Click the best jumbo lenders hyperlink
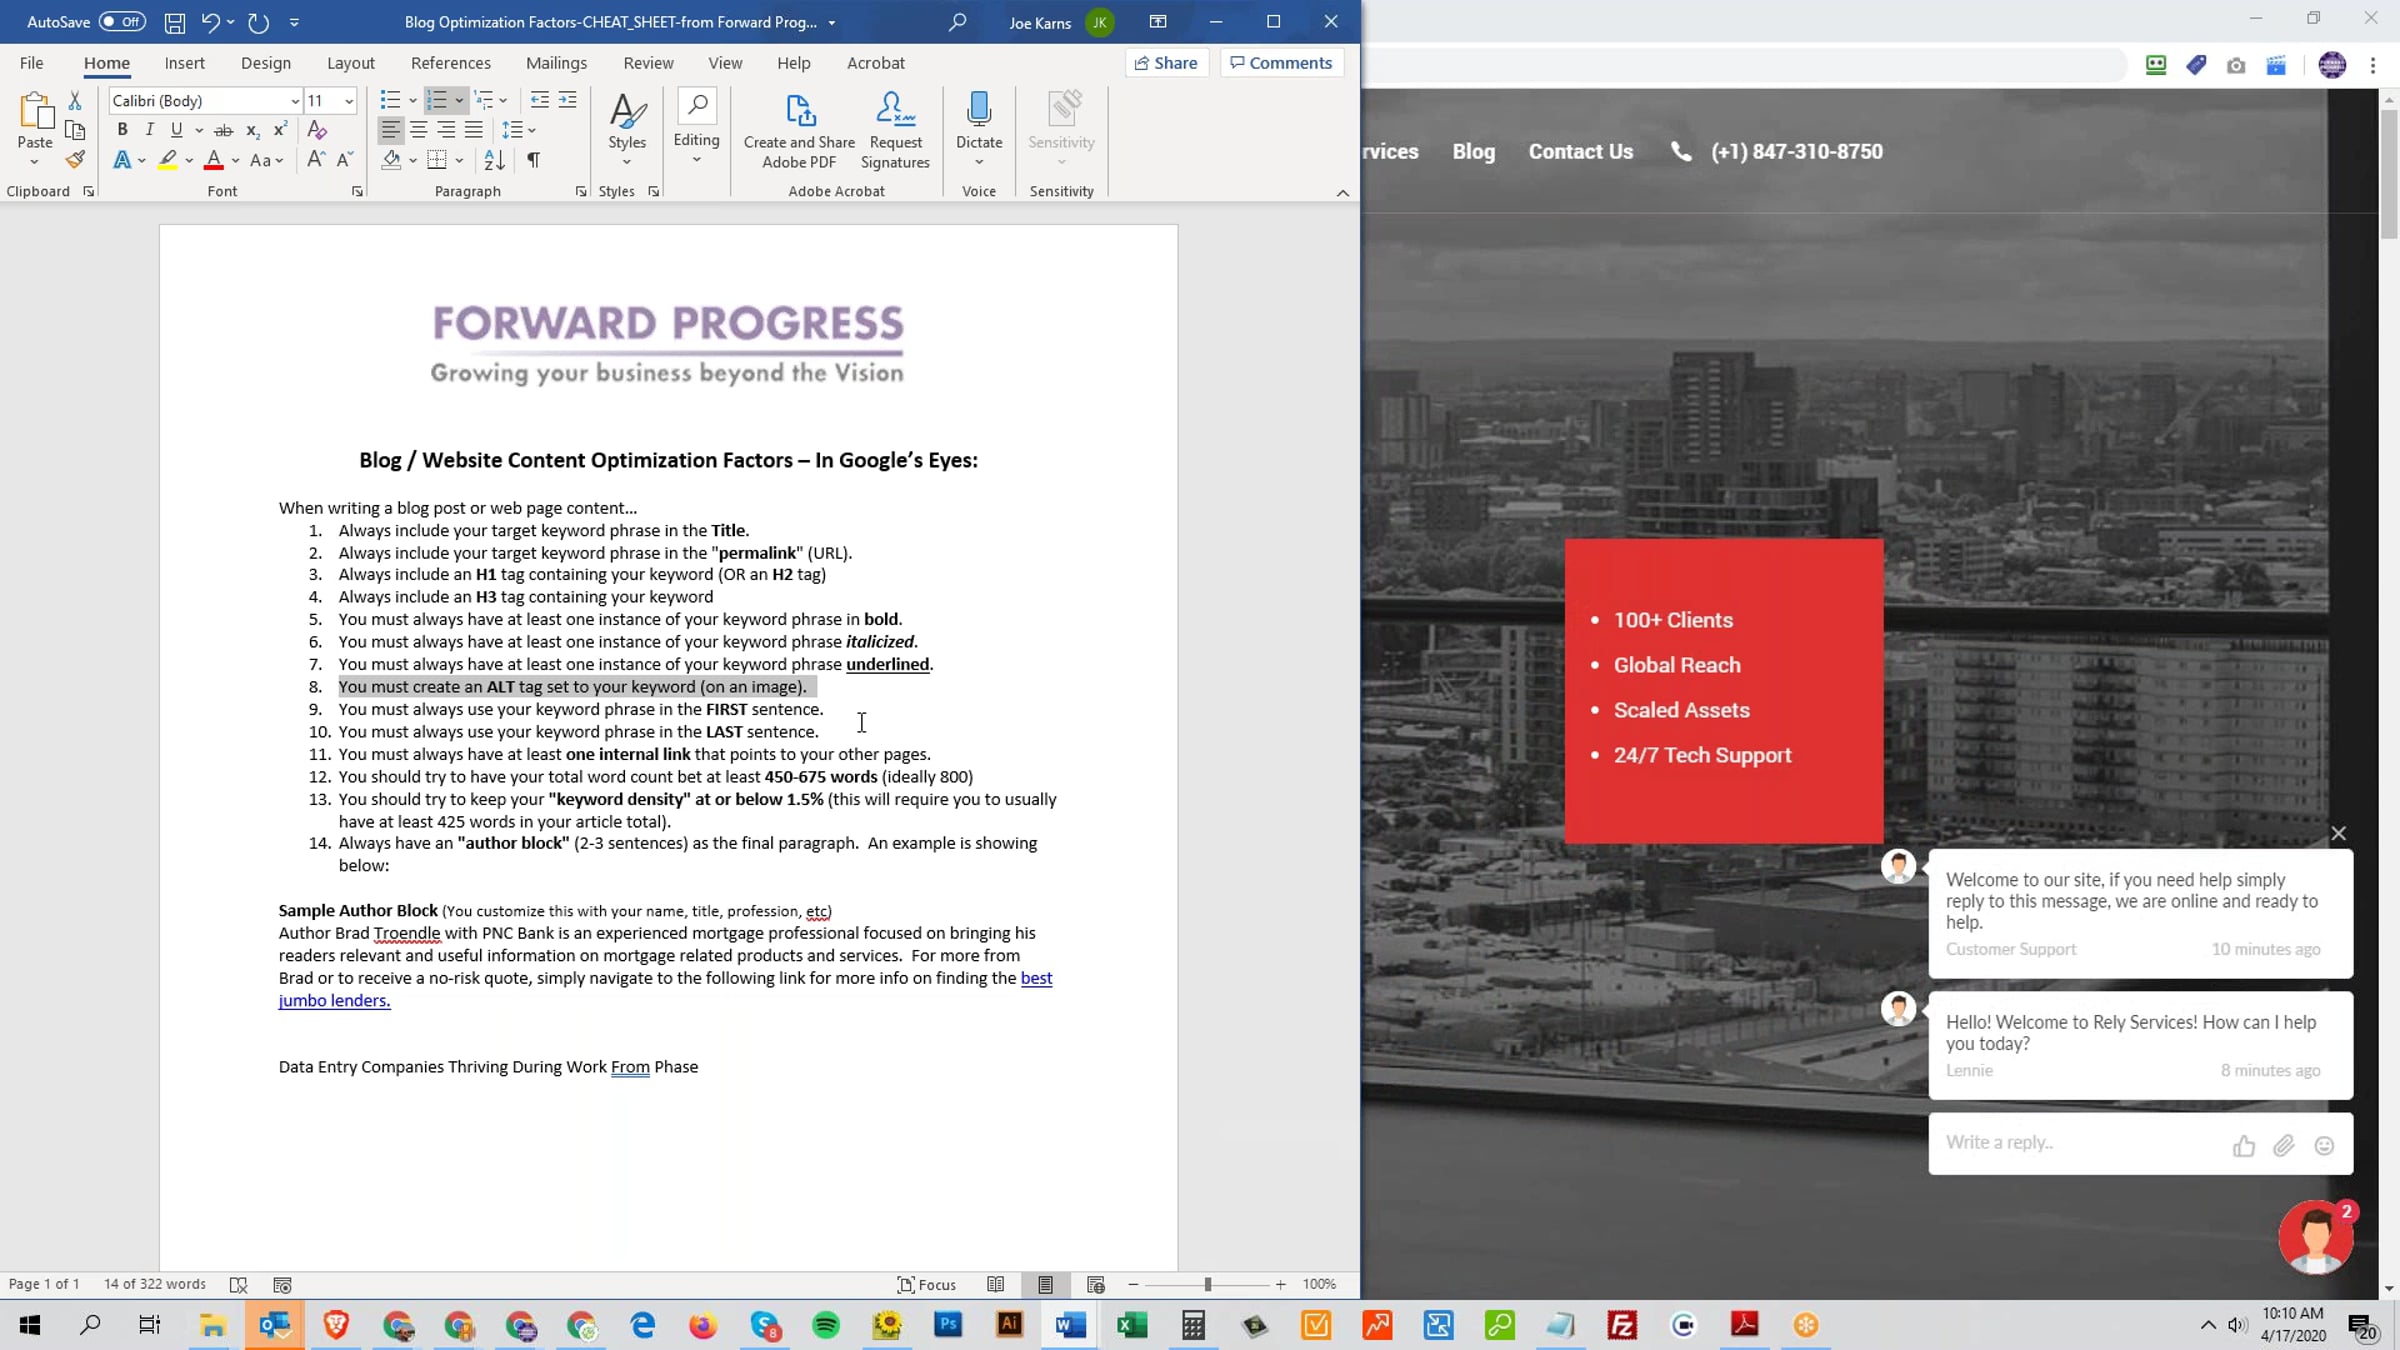Viewport: 2400px width, 1350px height. (x=1035, y=978)
